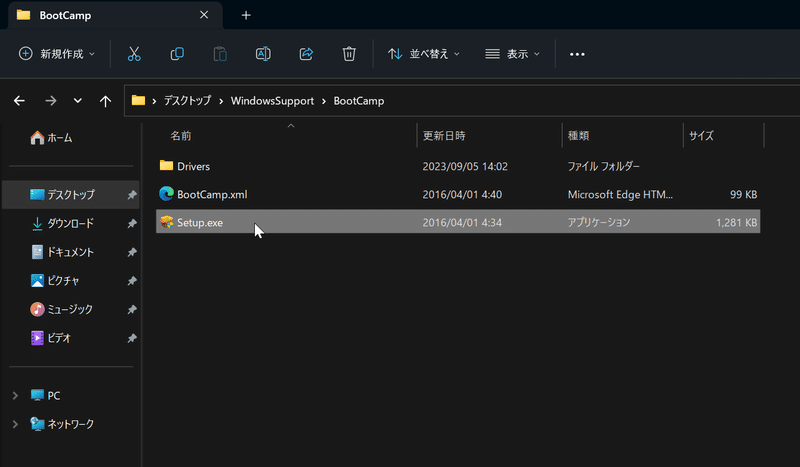Viewport: 800px width, 467px height.
Task: Click the 1,281 KB size cell
Action: (736, 222)
